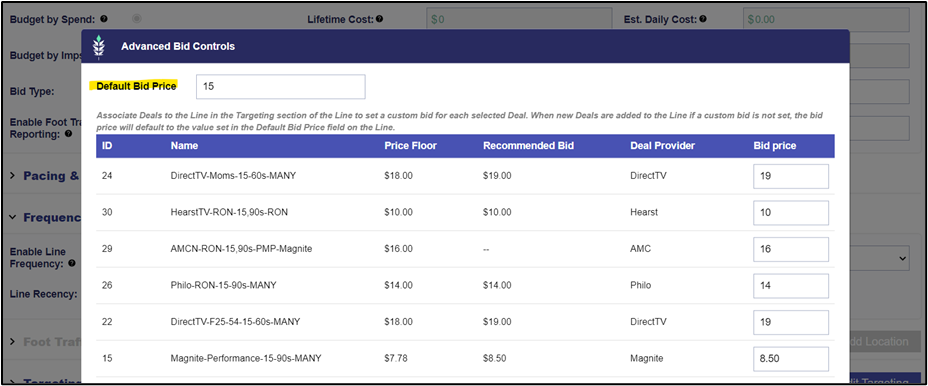
Task: Expand the Foot Traffic section chevron
Action: [12, 342]
